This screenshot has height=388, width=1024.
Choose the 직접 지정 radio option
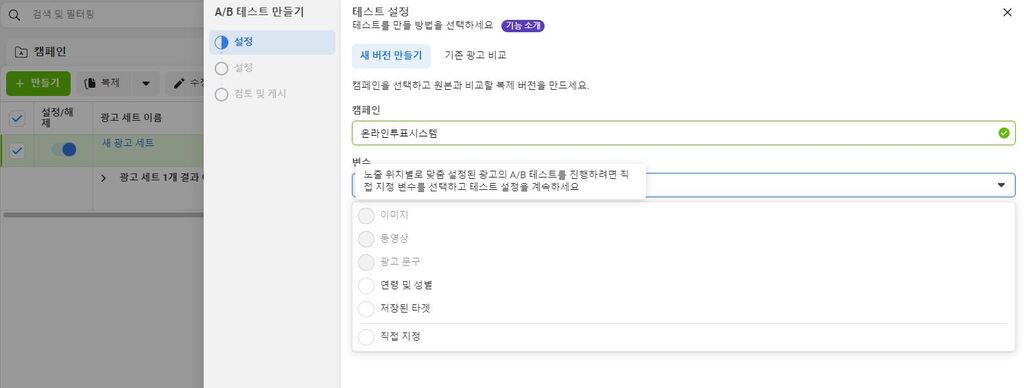pyautogui.click(x=366, y=337)
